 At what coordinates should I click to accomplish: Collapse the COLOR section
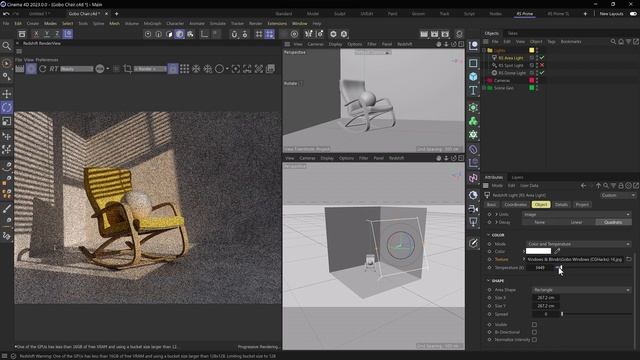pos(488,235)
